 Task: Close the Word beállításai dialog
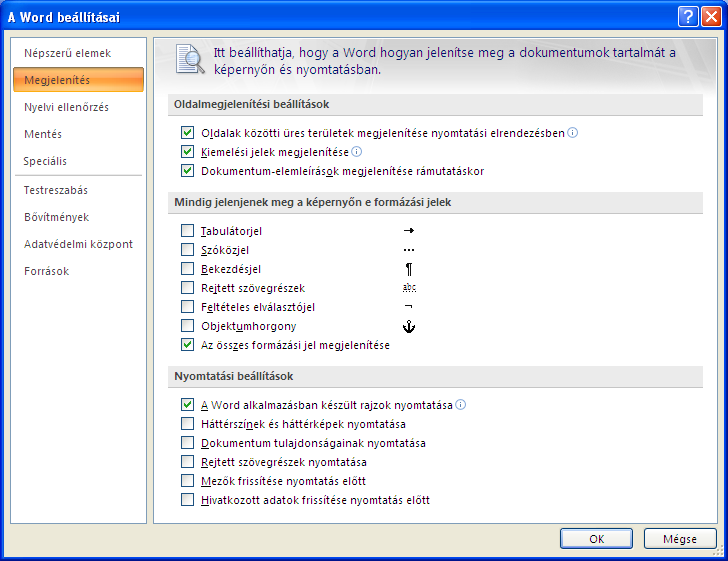[x=711, y=17]
